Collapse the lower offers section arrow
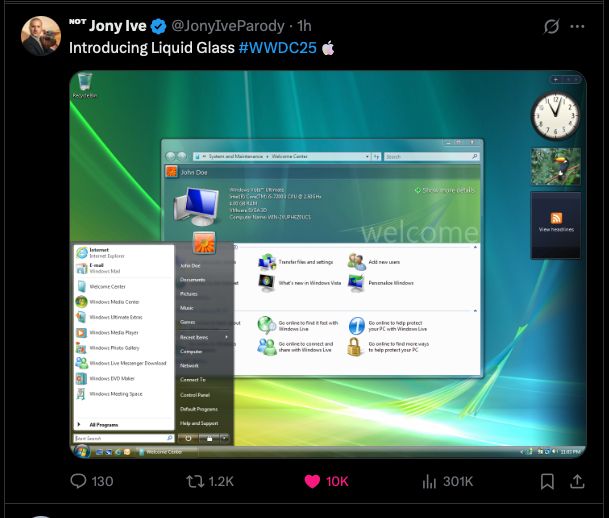The height and width of the screenshot is (518, 609). point(475,311)
